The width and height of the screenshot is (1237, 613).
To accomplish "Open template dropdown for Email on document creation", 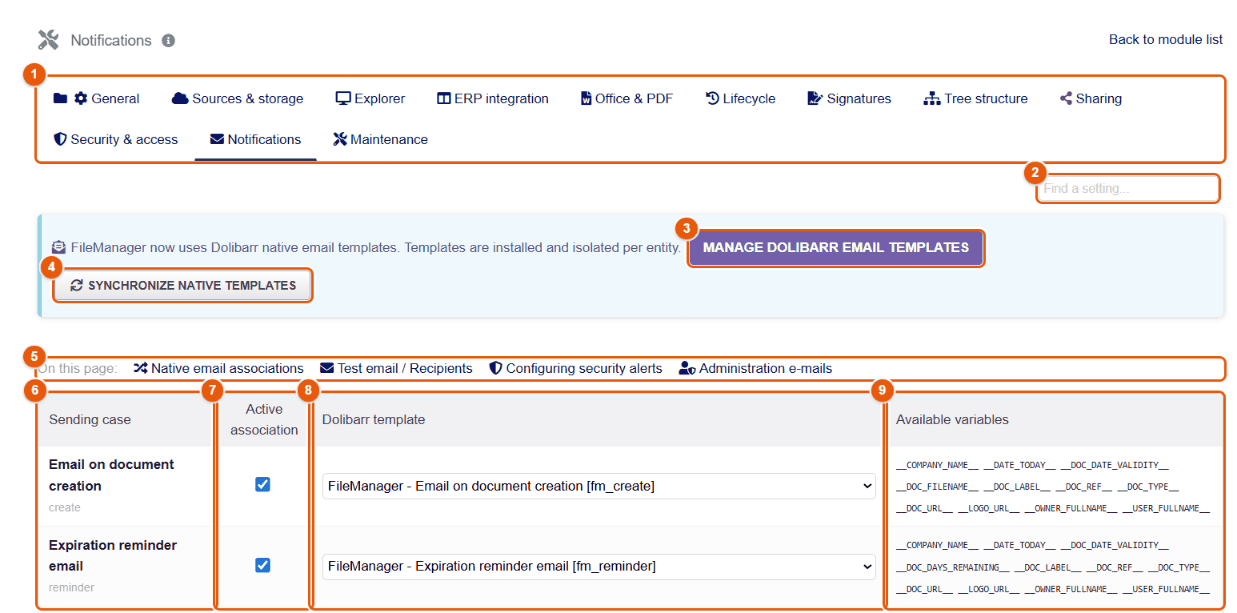I will pyautogui.click(x=599, y=486).
